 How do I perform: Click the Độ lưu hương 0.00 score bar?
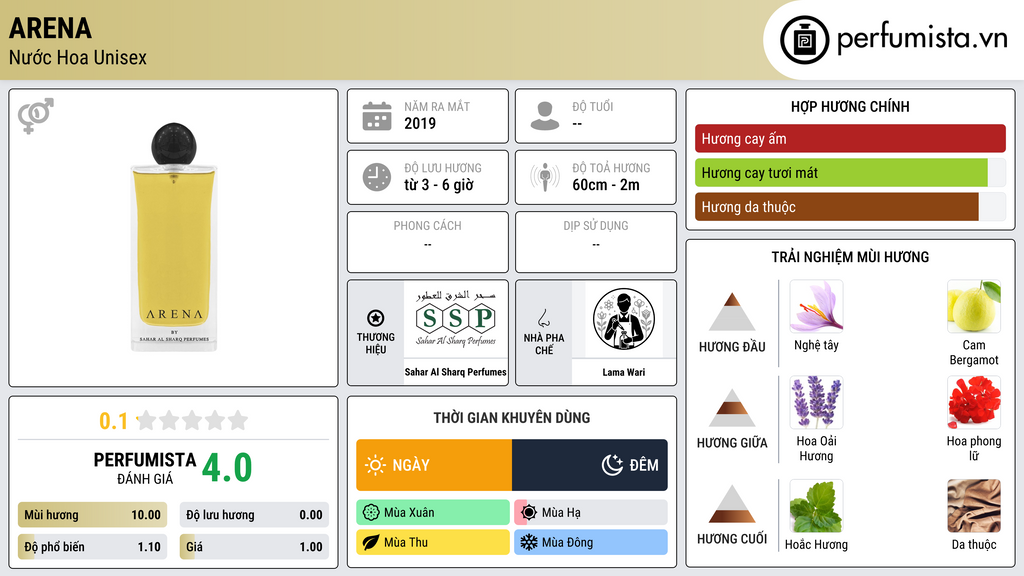254,515
